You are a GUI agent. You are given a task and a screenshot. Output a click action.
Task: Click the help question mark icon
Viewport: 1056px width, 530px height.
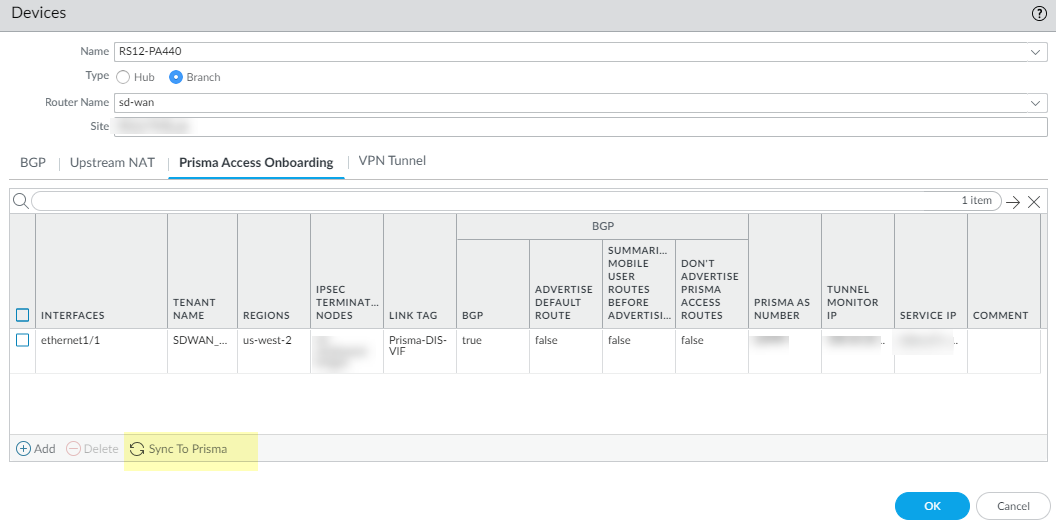1038,14
